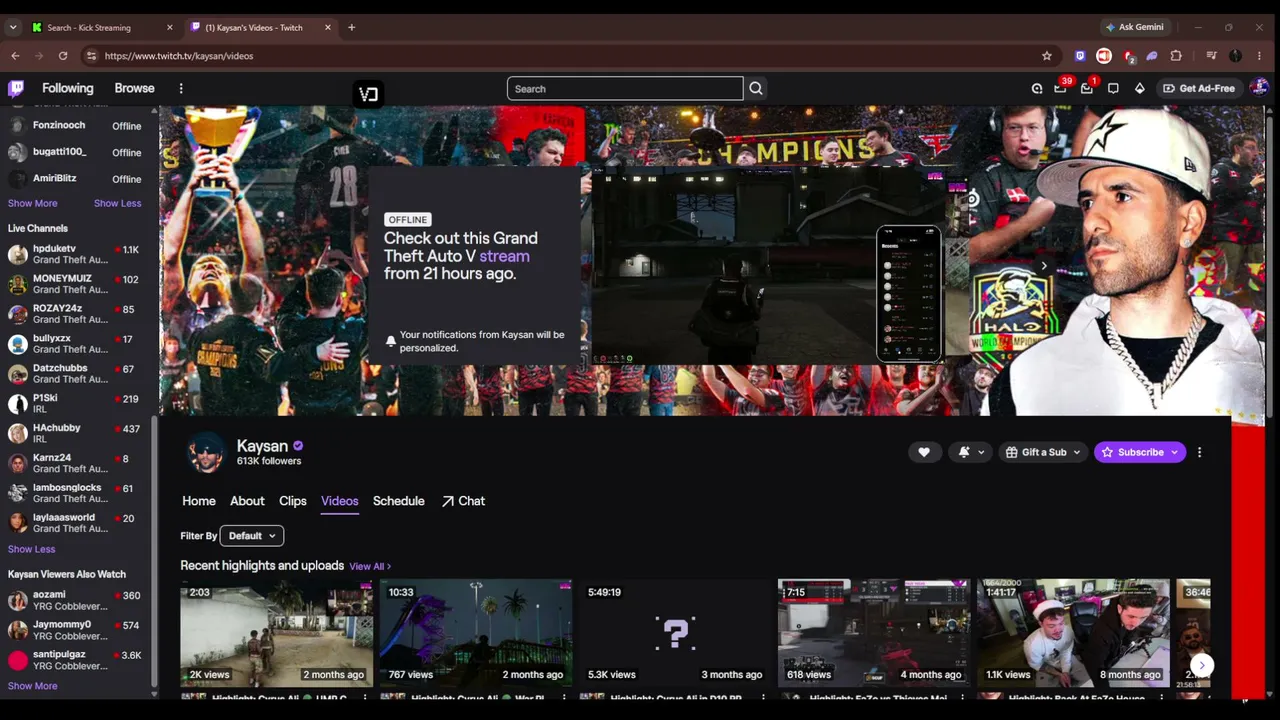Open Kaysan's notification bell dropdown
The image size is (1280, 720).
[x=970, y=452]
